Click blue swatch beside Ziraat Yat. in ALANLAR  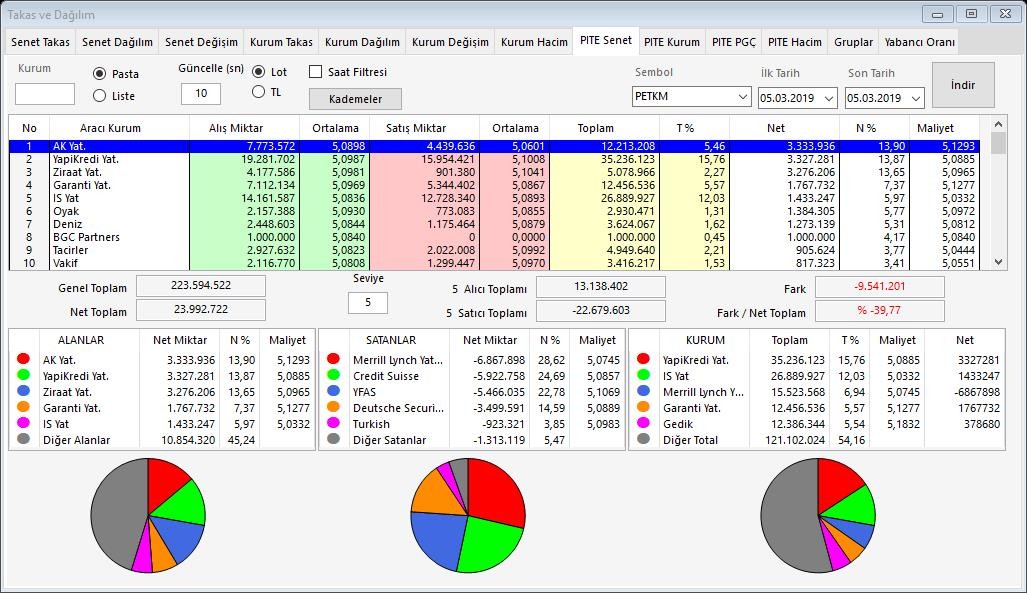coord(24,391)
